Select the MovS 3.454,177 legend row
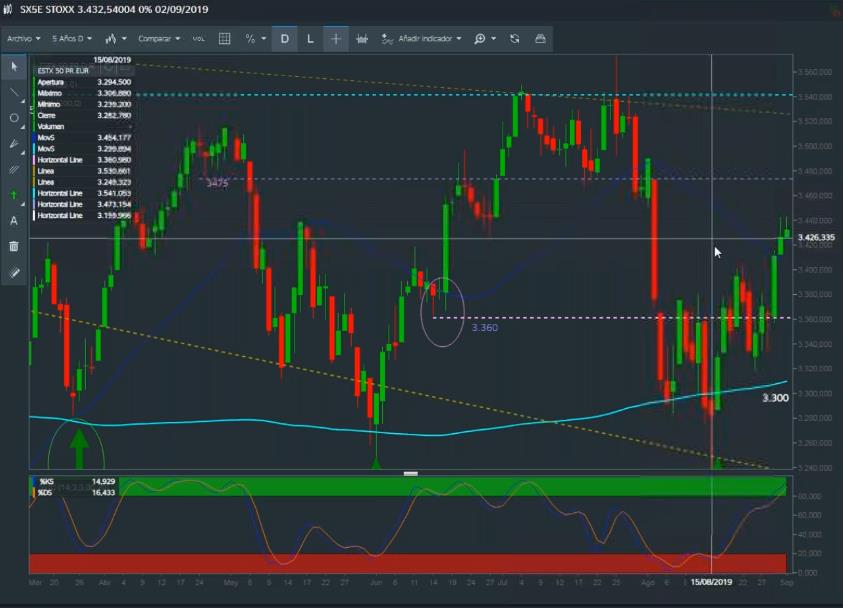This screenshot has width=843, height=608. click(83, 138)
